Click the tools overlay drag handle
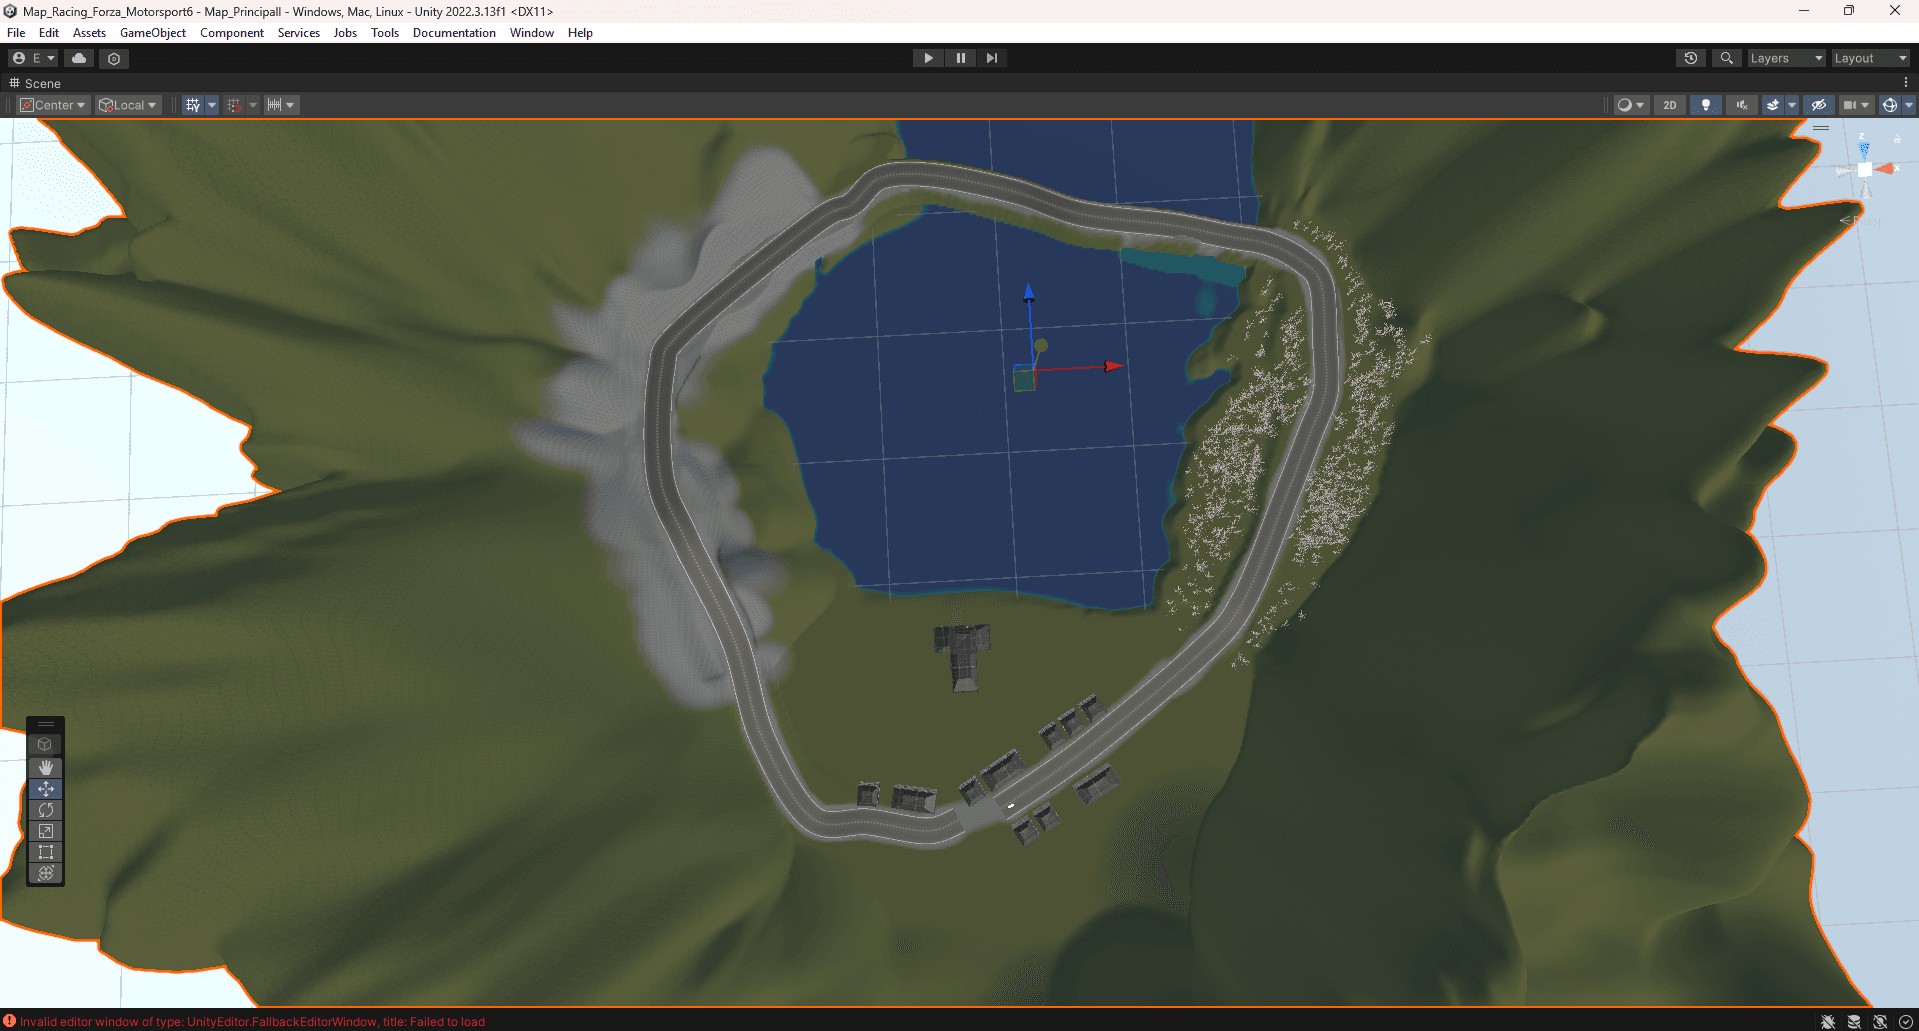This screenshot has width=1919, height=1031. click(x=45, y=724)
